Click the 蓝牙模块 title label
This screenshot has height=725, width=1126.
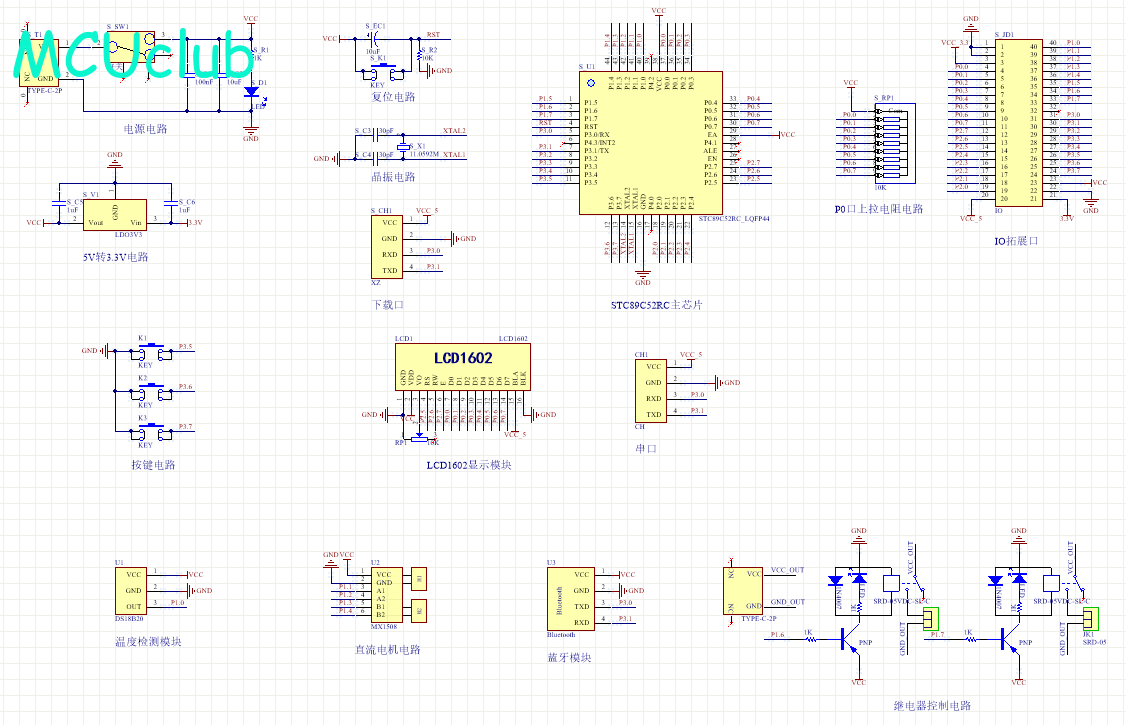pyautogui.click(x=569, y=658)
